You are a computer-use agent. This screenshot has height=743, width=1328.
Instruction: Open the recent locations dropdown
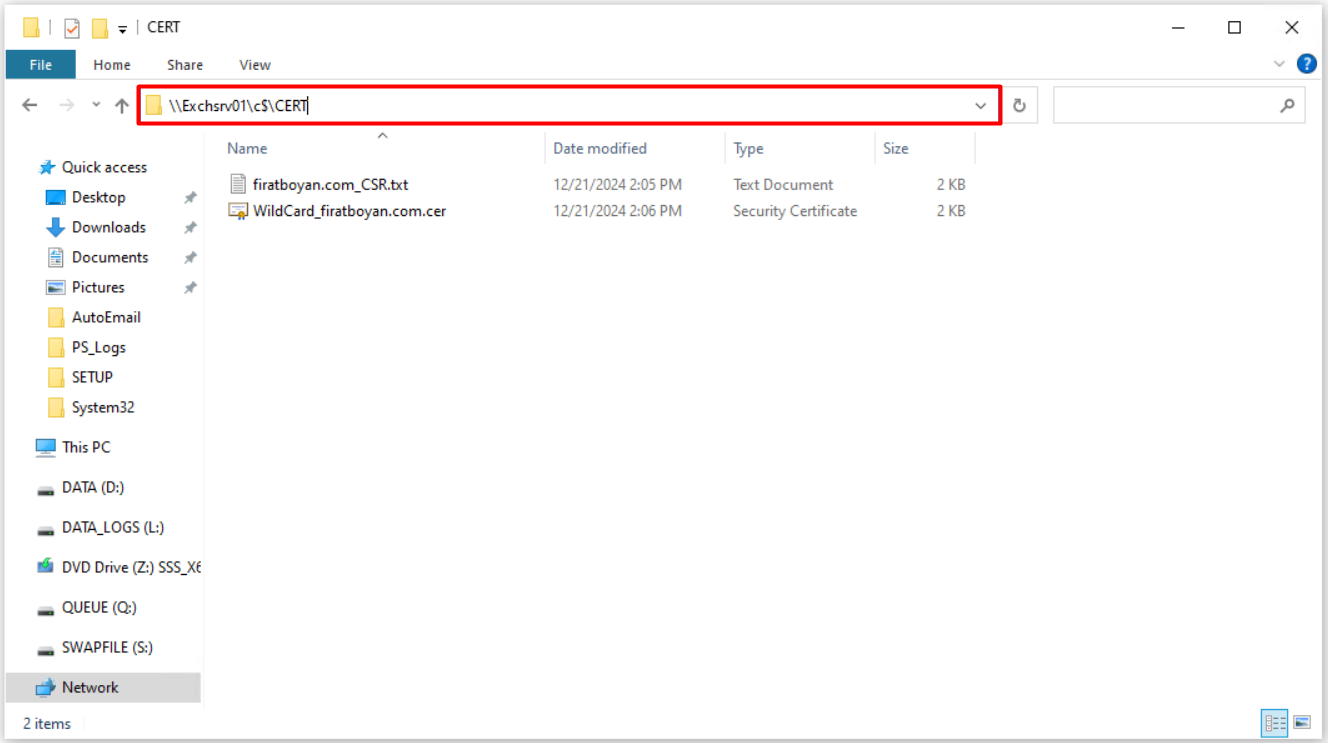[96, 105]
